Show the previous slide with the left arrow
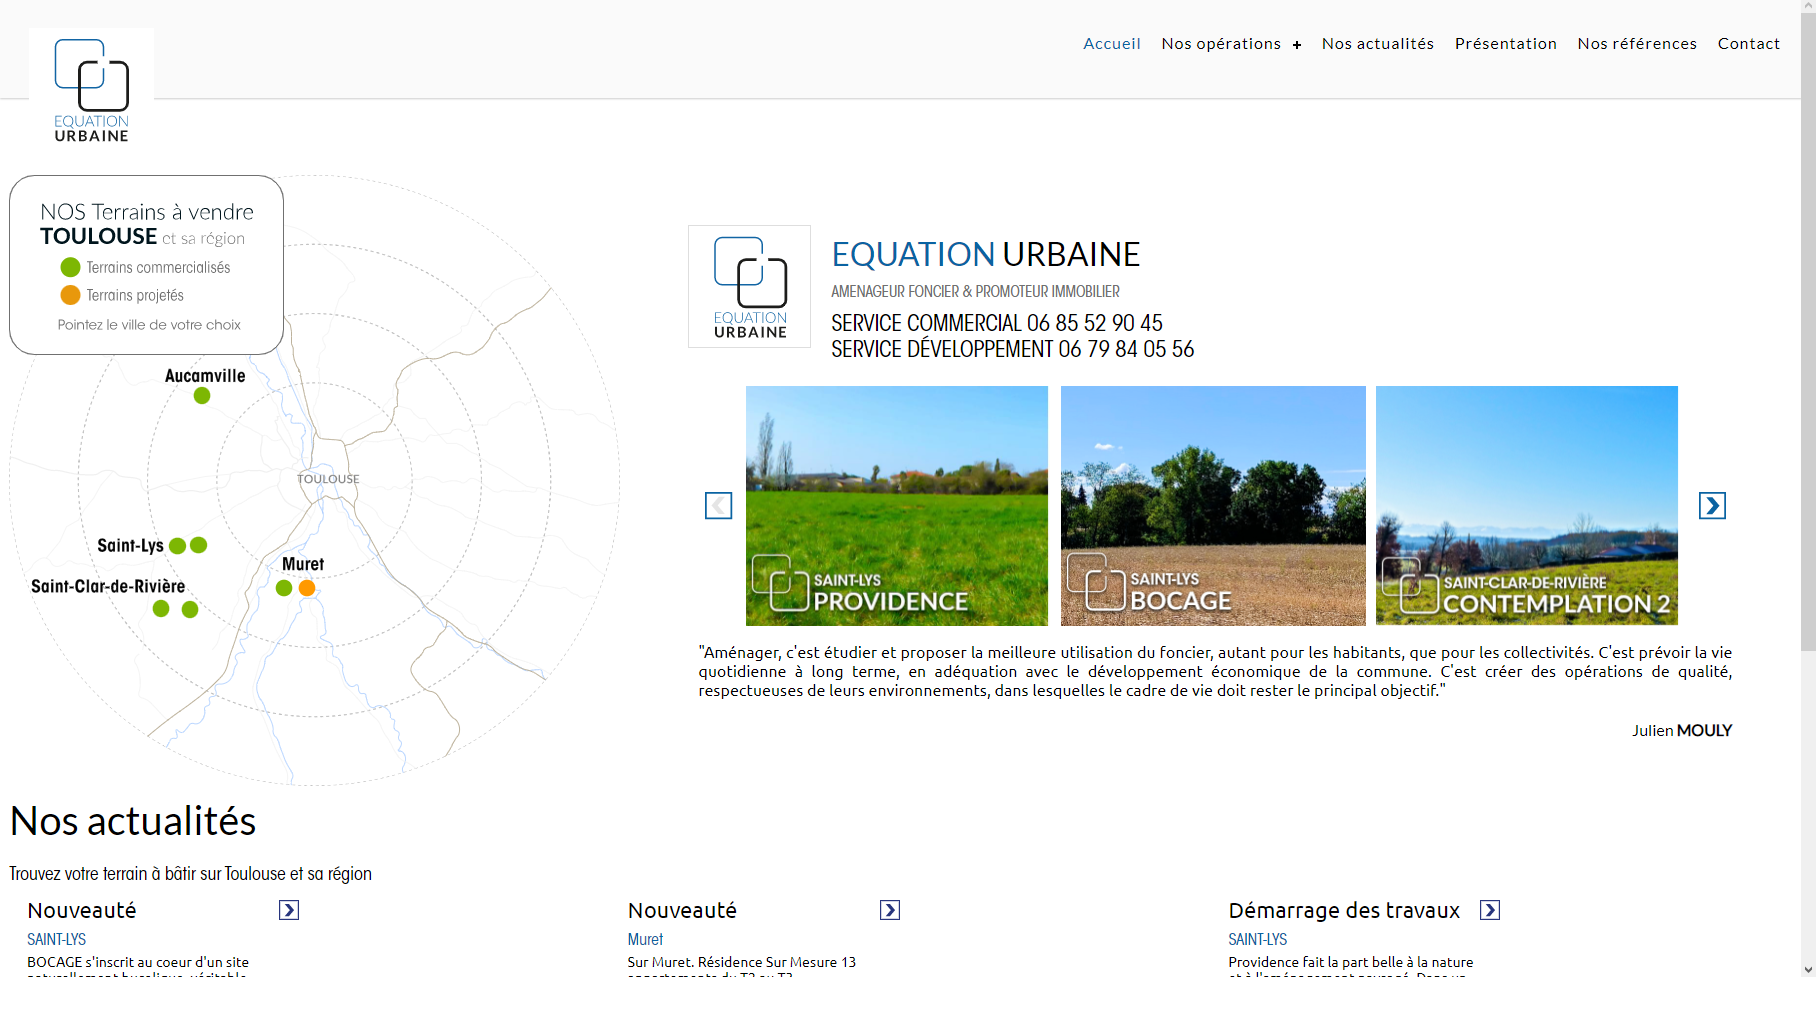 pyautogui.click(x=718, y=505)
